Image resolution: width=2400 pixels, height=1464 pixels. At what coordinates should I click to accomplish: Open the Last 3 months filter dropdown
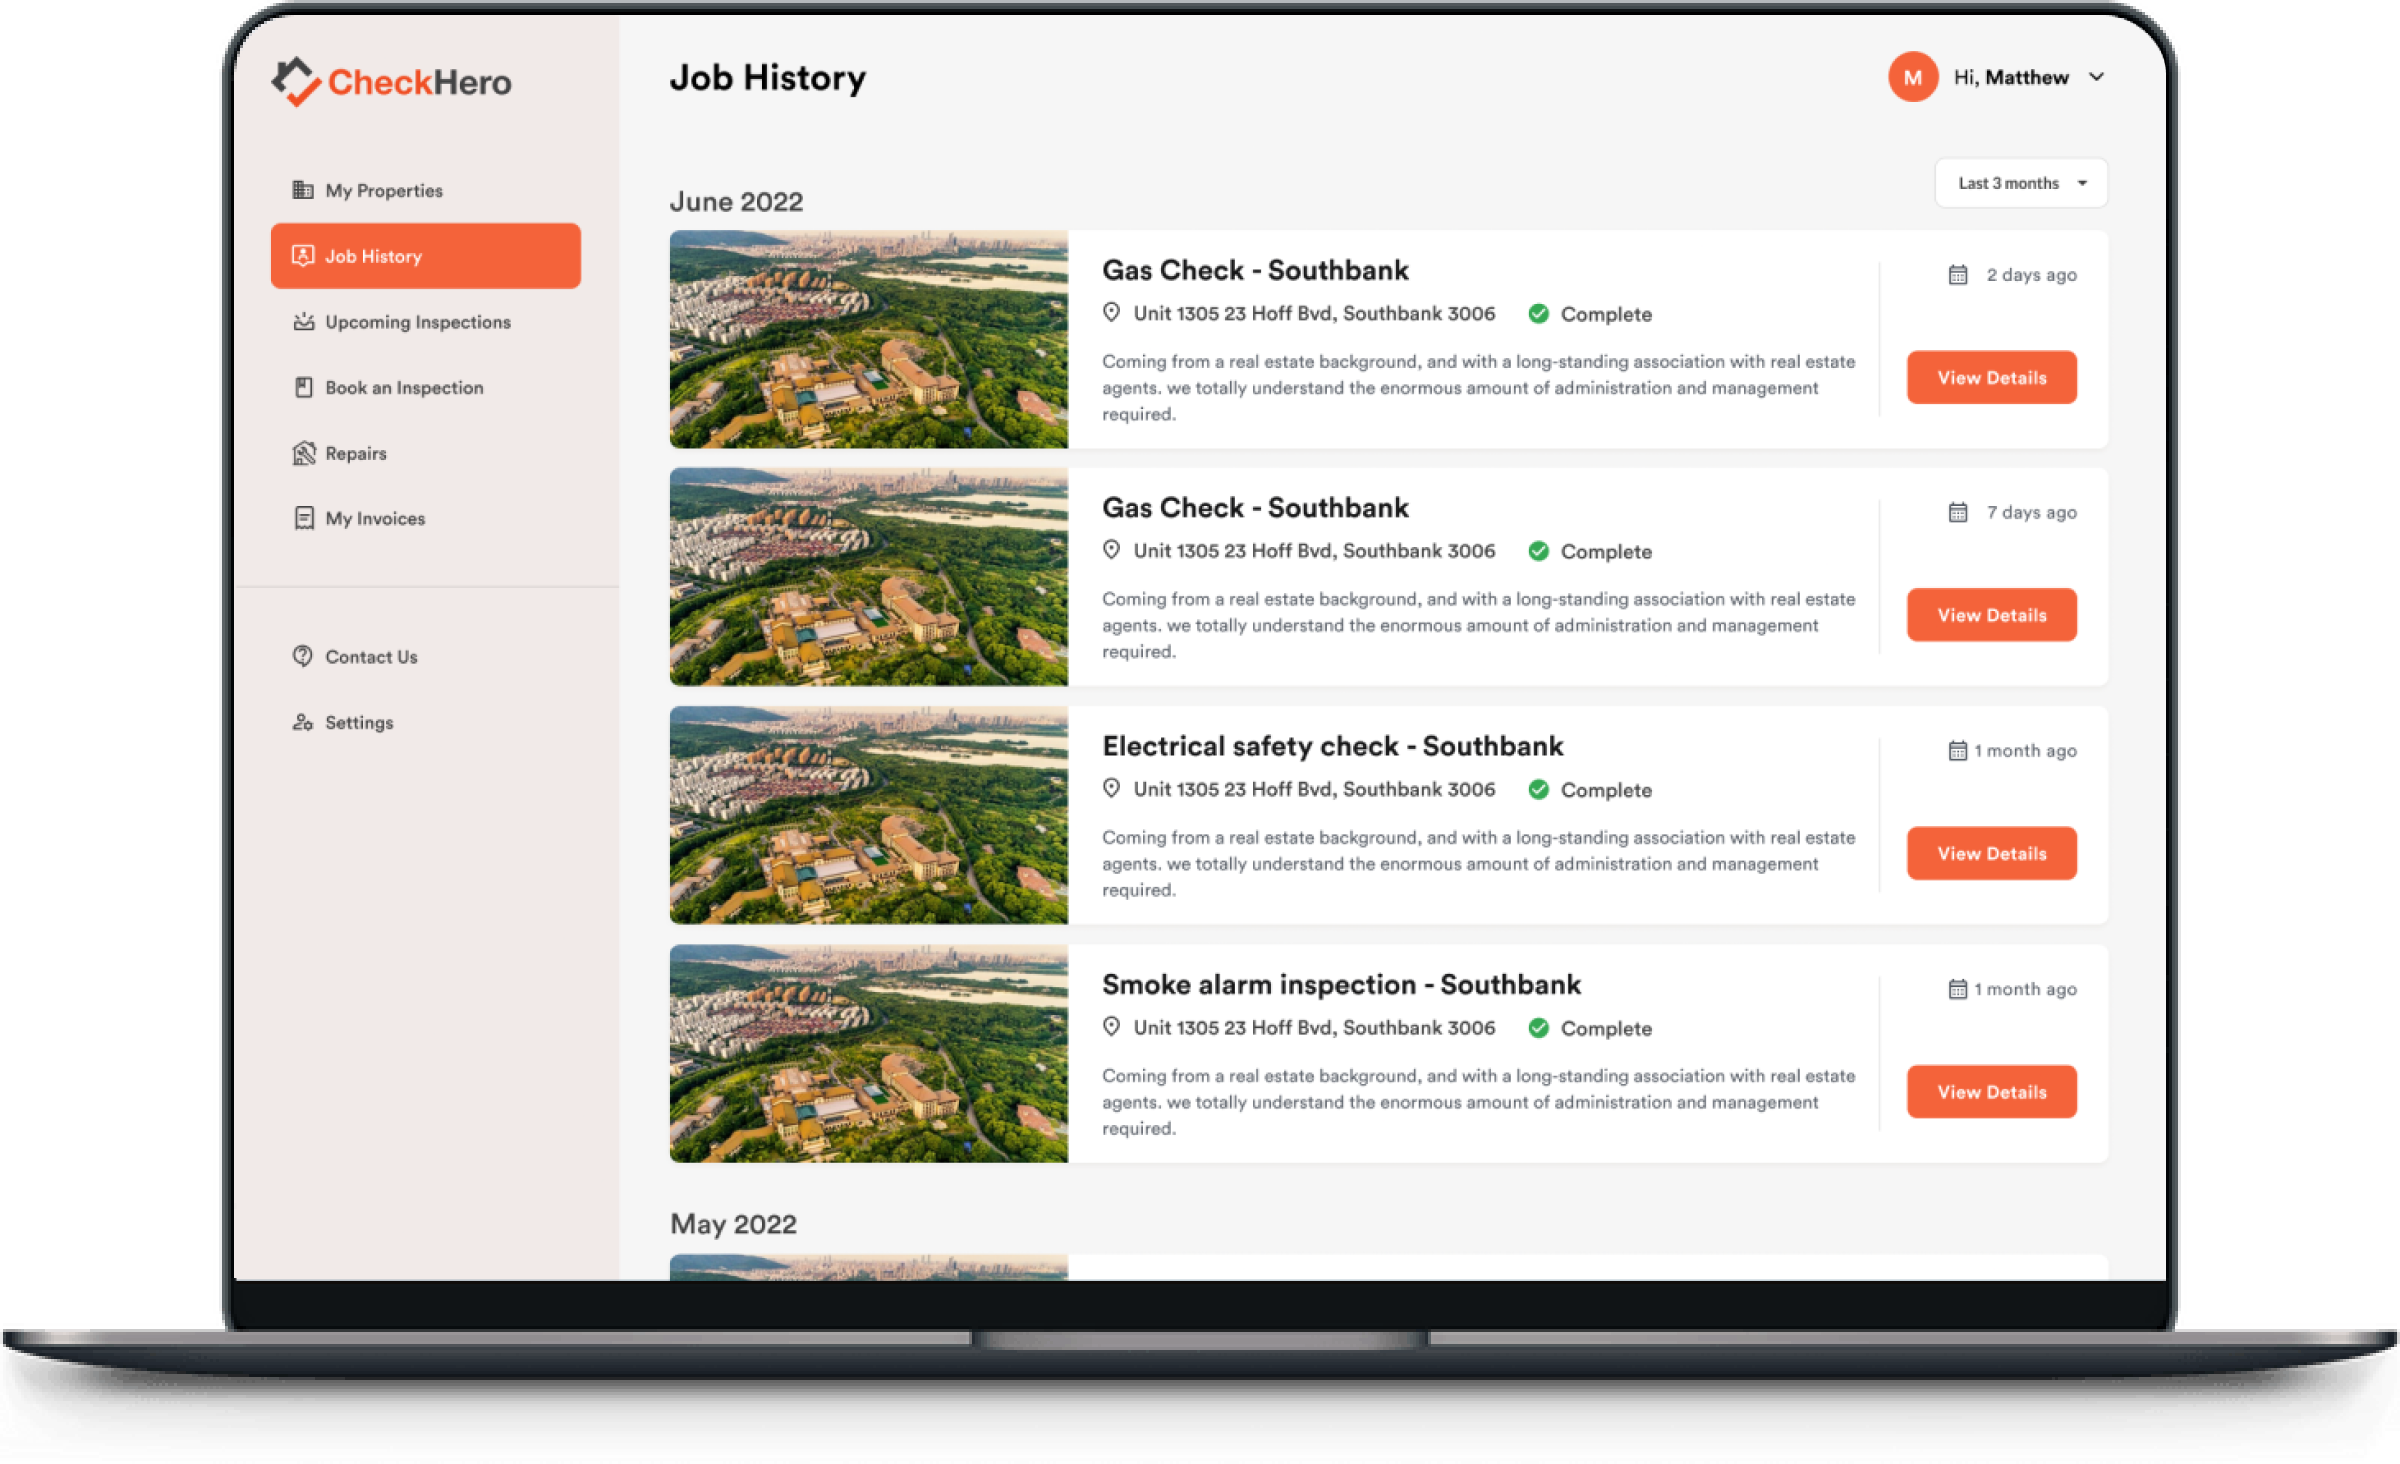pyautogui.click(x=2020, y=182)
